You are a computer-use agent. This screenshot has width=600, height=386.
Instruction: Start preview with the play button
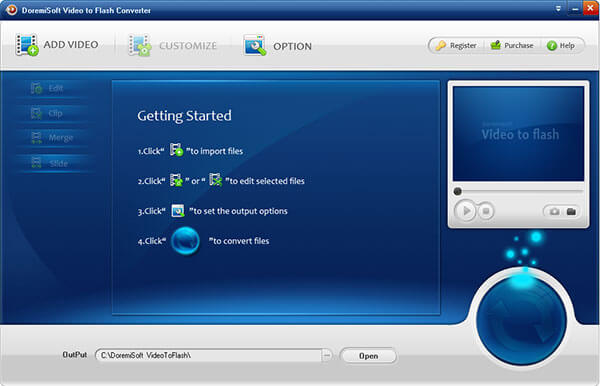pos(465,211)
